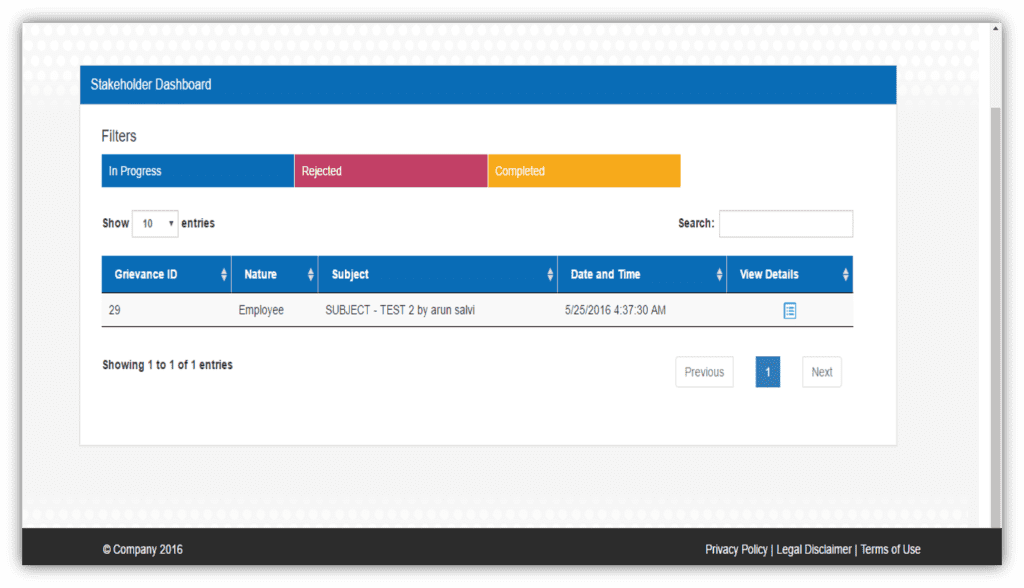Viewport: 1024px width, 588px height.
Task: Click the scrollbar up arrow
Action: pyautogui.click(x=994, y=30)
